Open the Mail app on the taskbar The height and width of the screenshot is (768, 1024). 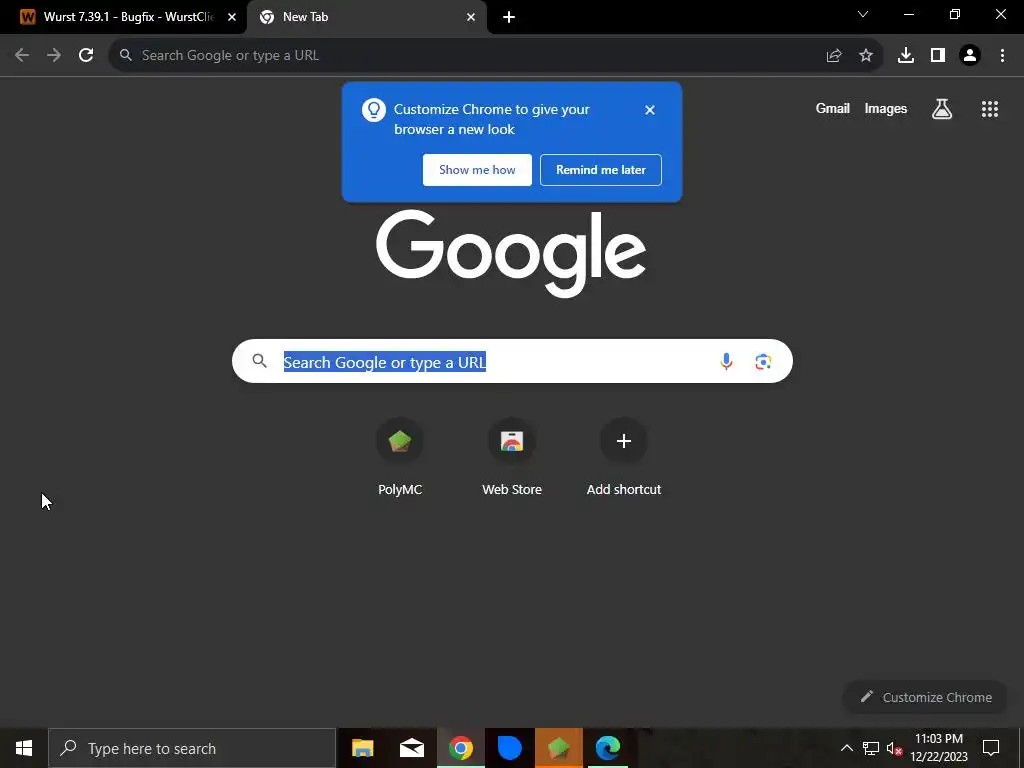(411, 748)
